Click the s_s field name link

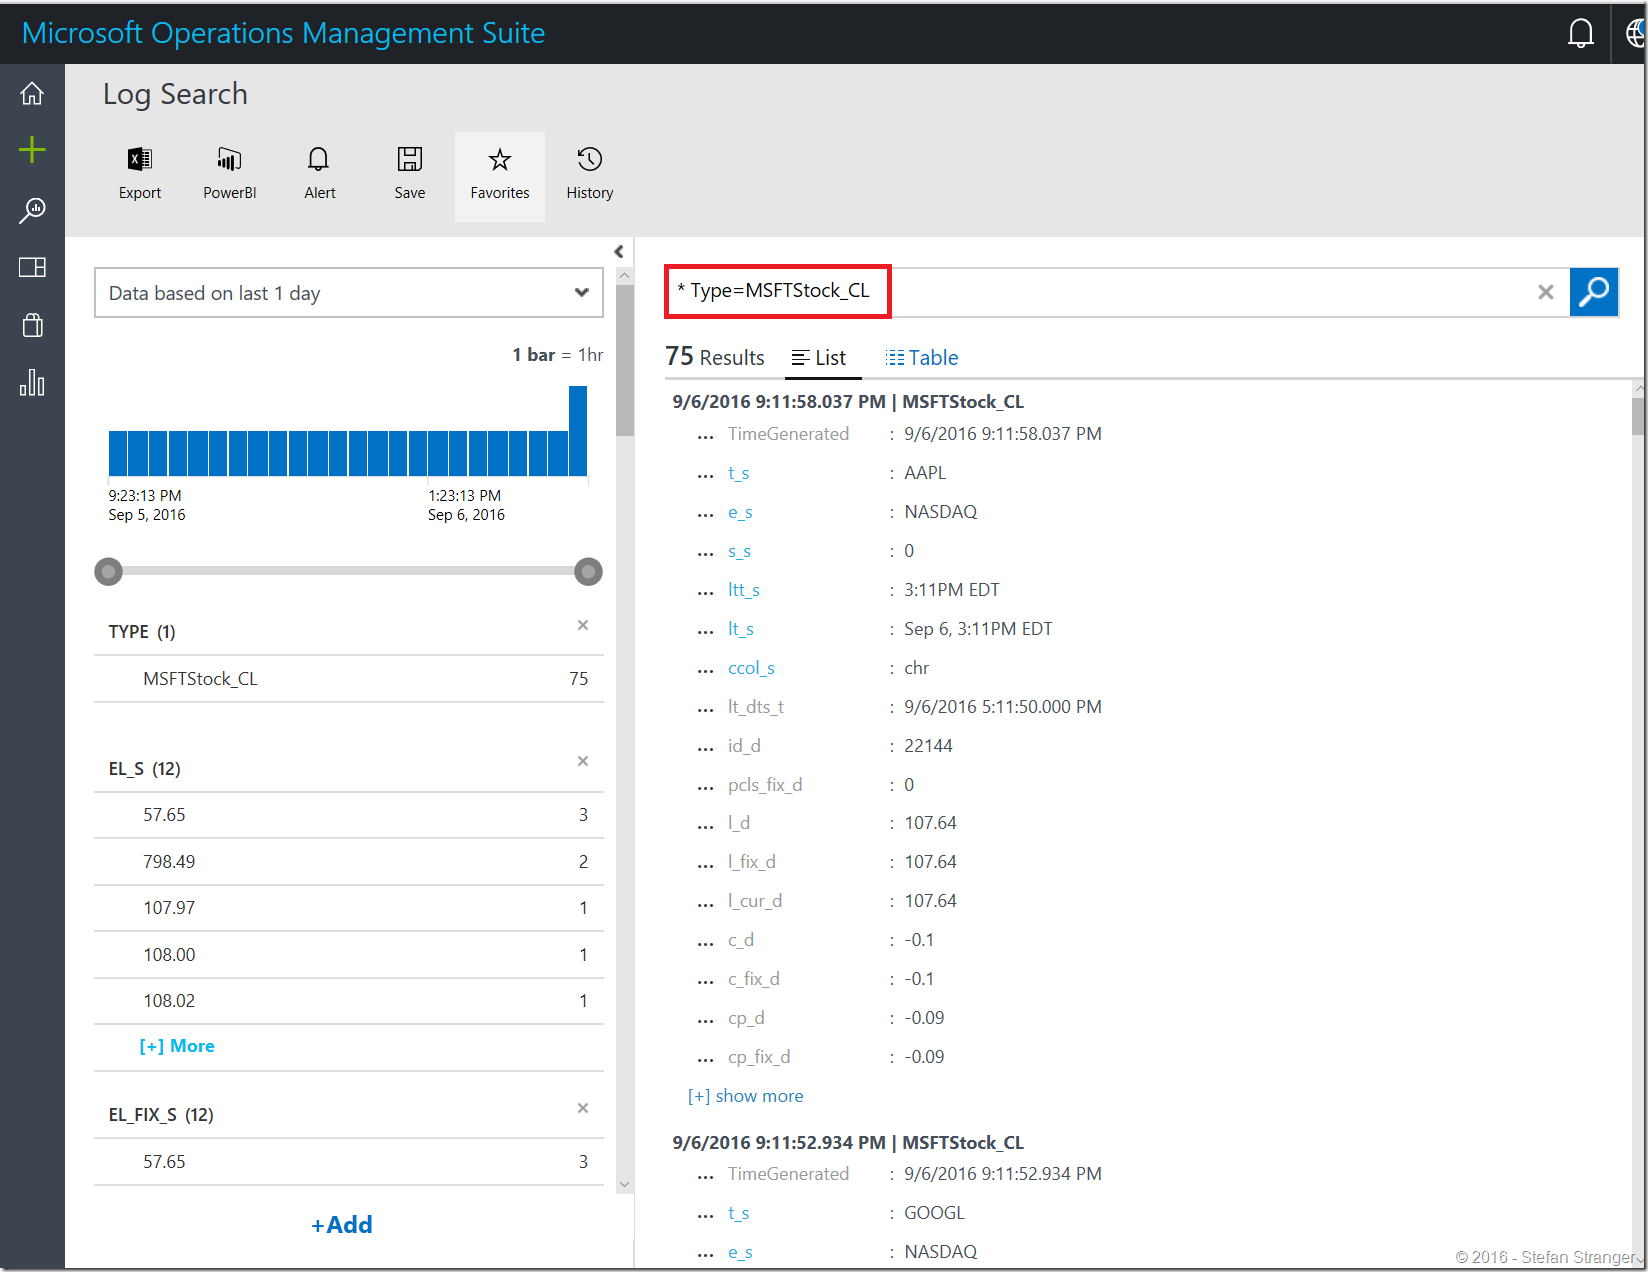click(739, 551)
